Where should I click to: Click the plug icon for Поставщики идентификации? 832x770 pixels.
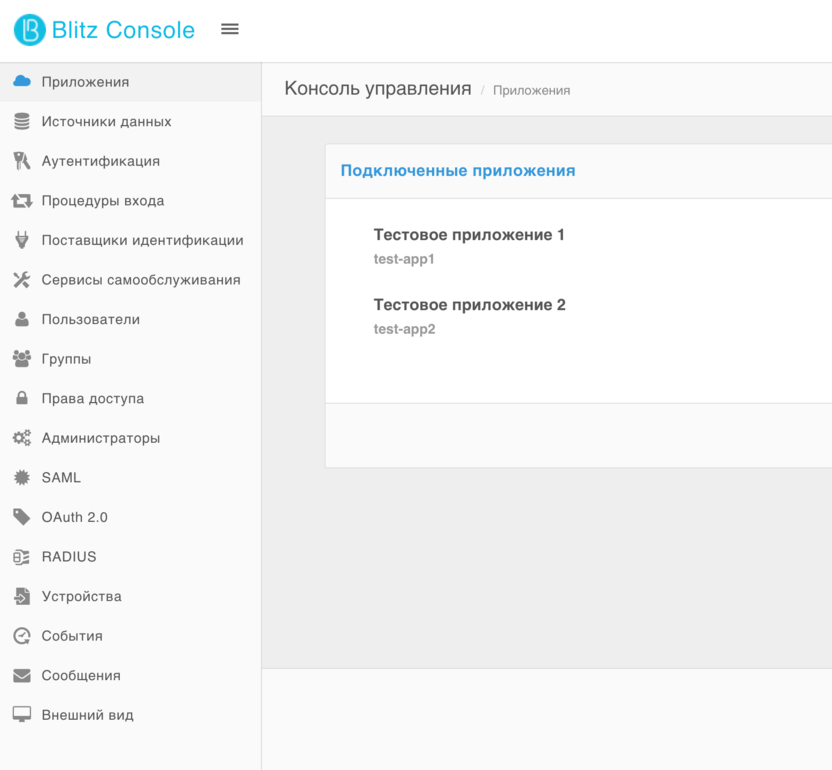[22, 240]
